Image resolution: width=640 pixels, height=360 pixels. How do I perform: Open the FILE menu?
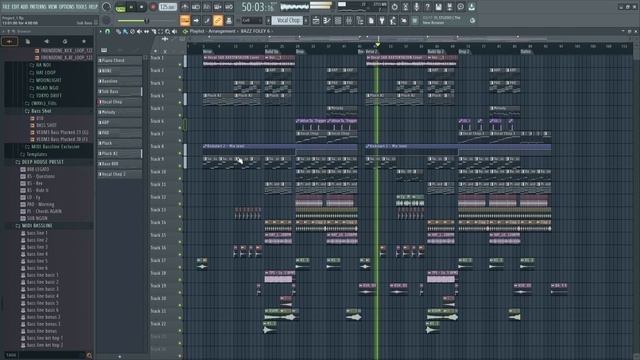coord(6,7)
